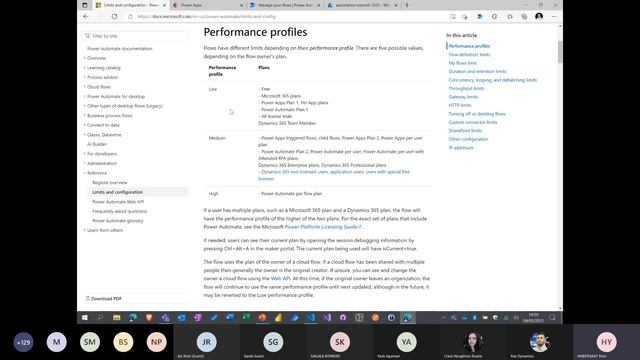Open the Web API inline link
Viewport: 640px width, 360px height.
280,278
